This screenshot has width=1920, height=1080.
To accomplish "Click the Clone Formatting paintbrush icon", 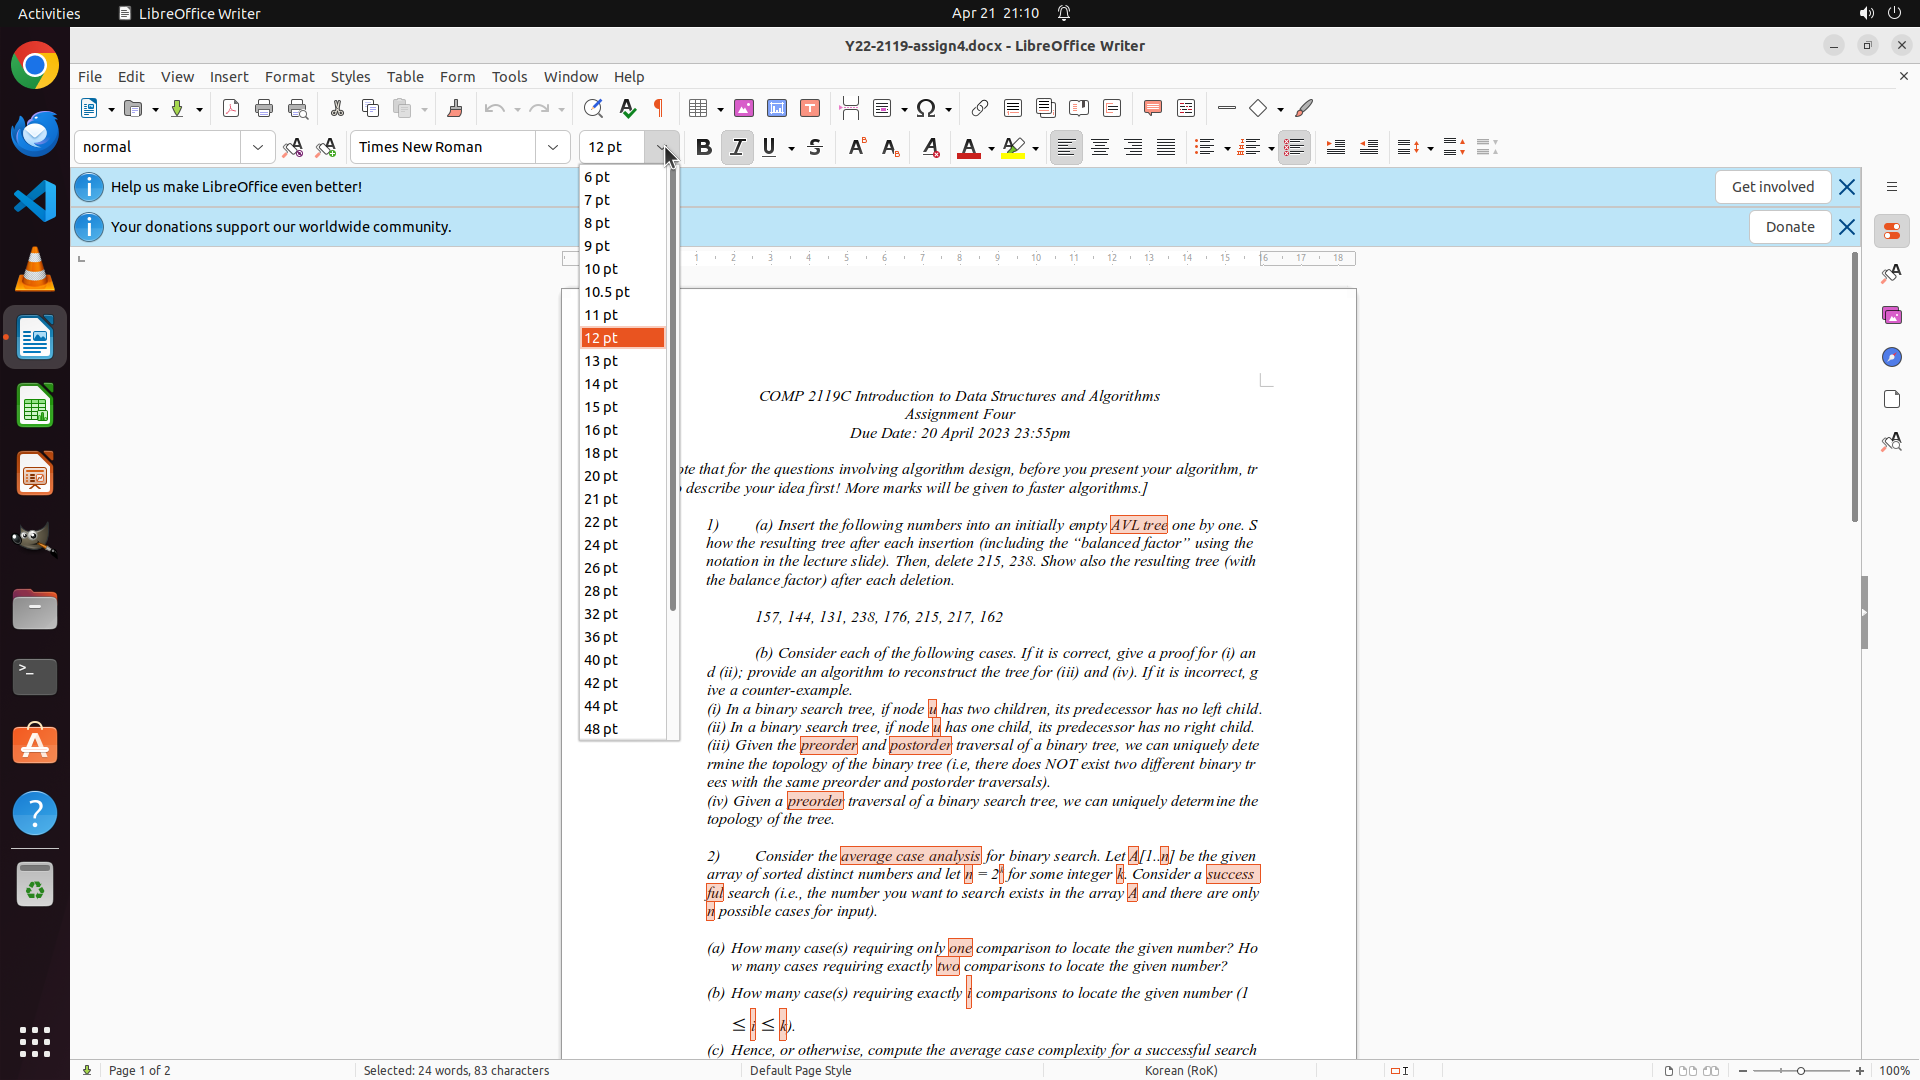I will tap(455, 108).
